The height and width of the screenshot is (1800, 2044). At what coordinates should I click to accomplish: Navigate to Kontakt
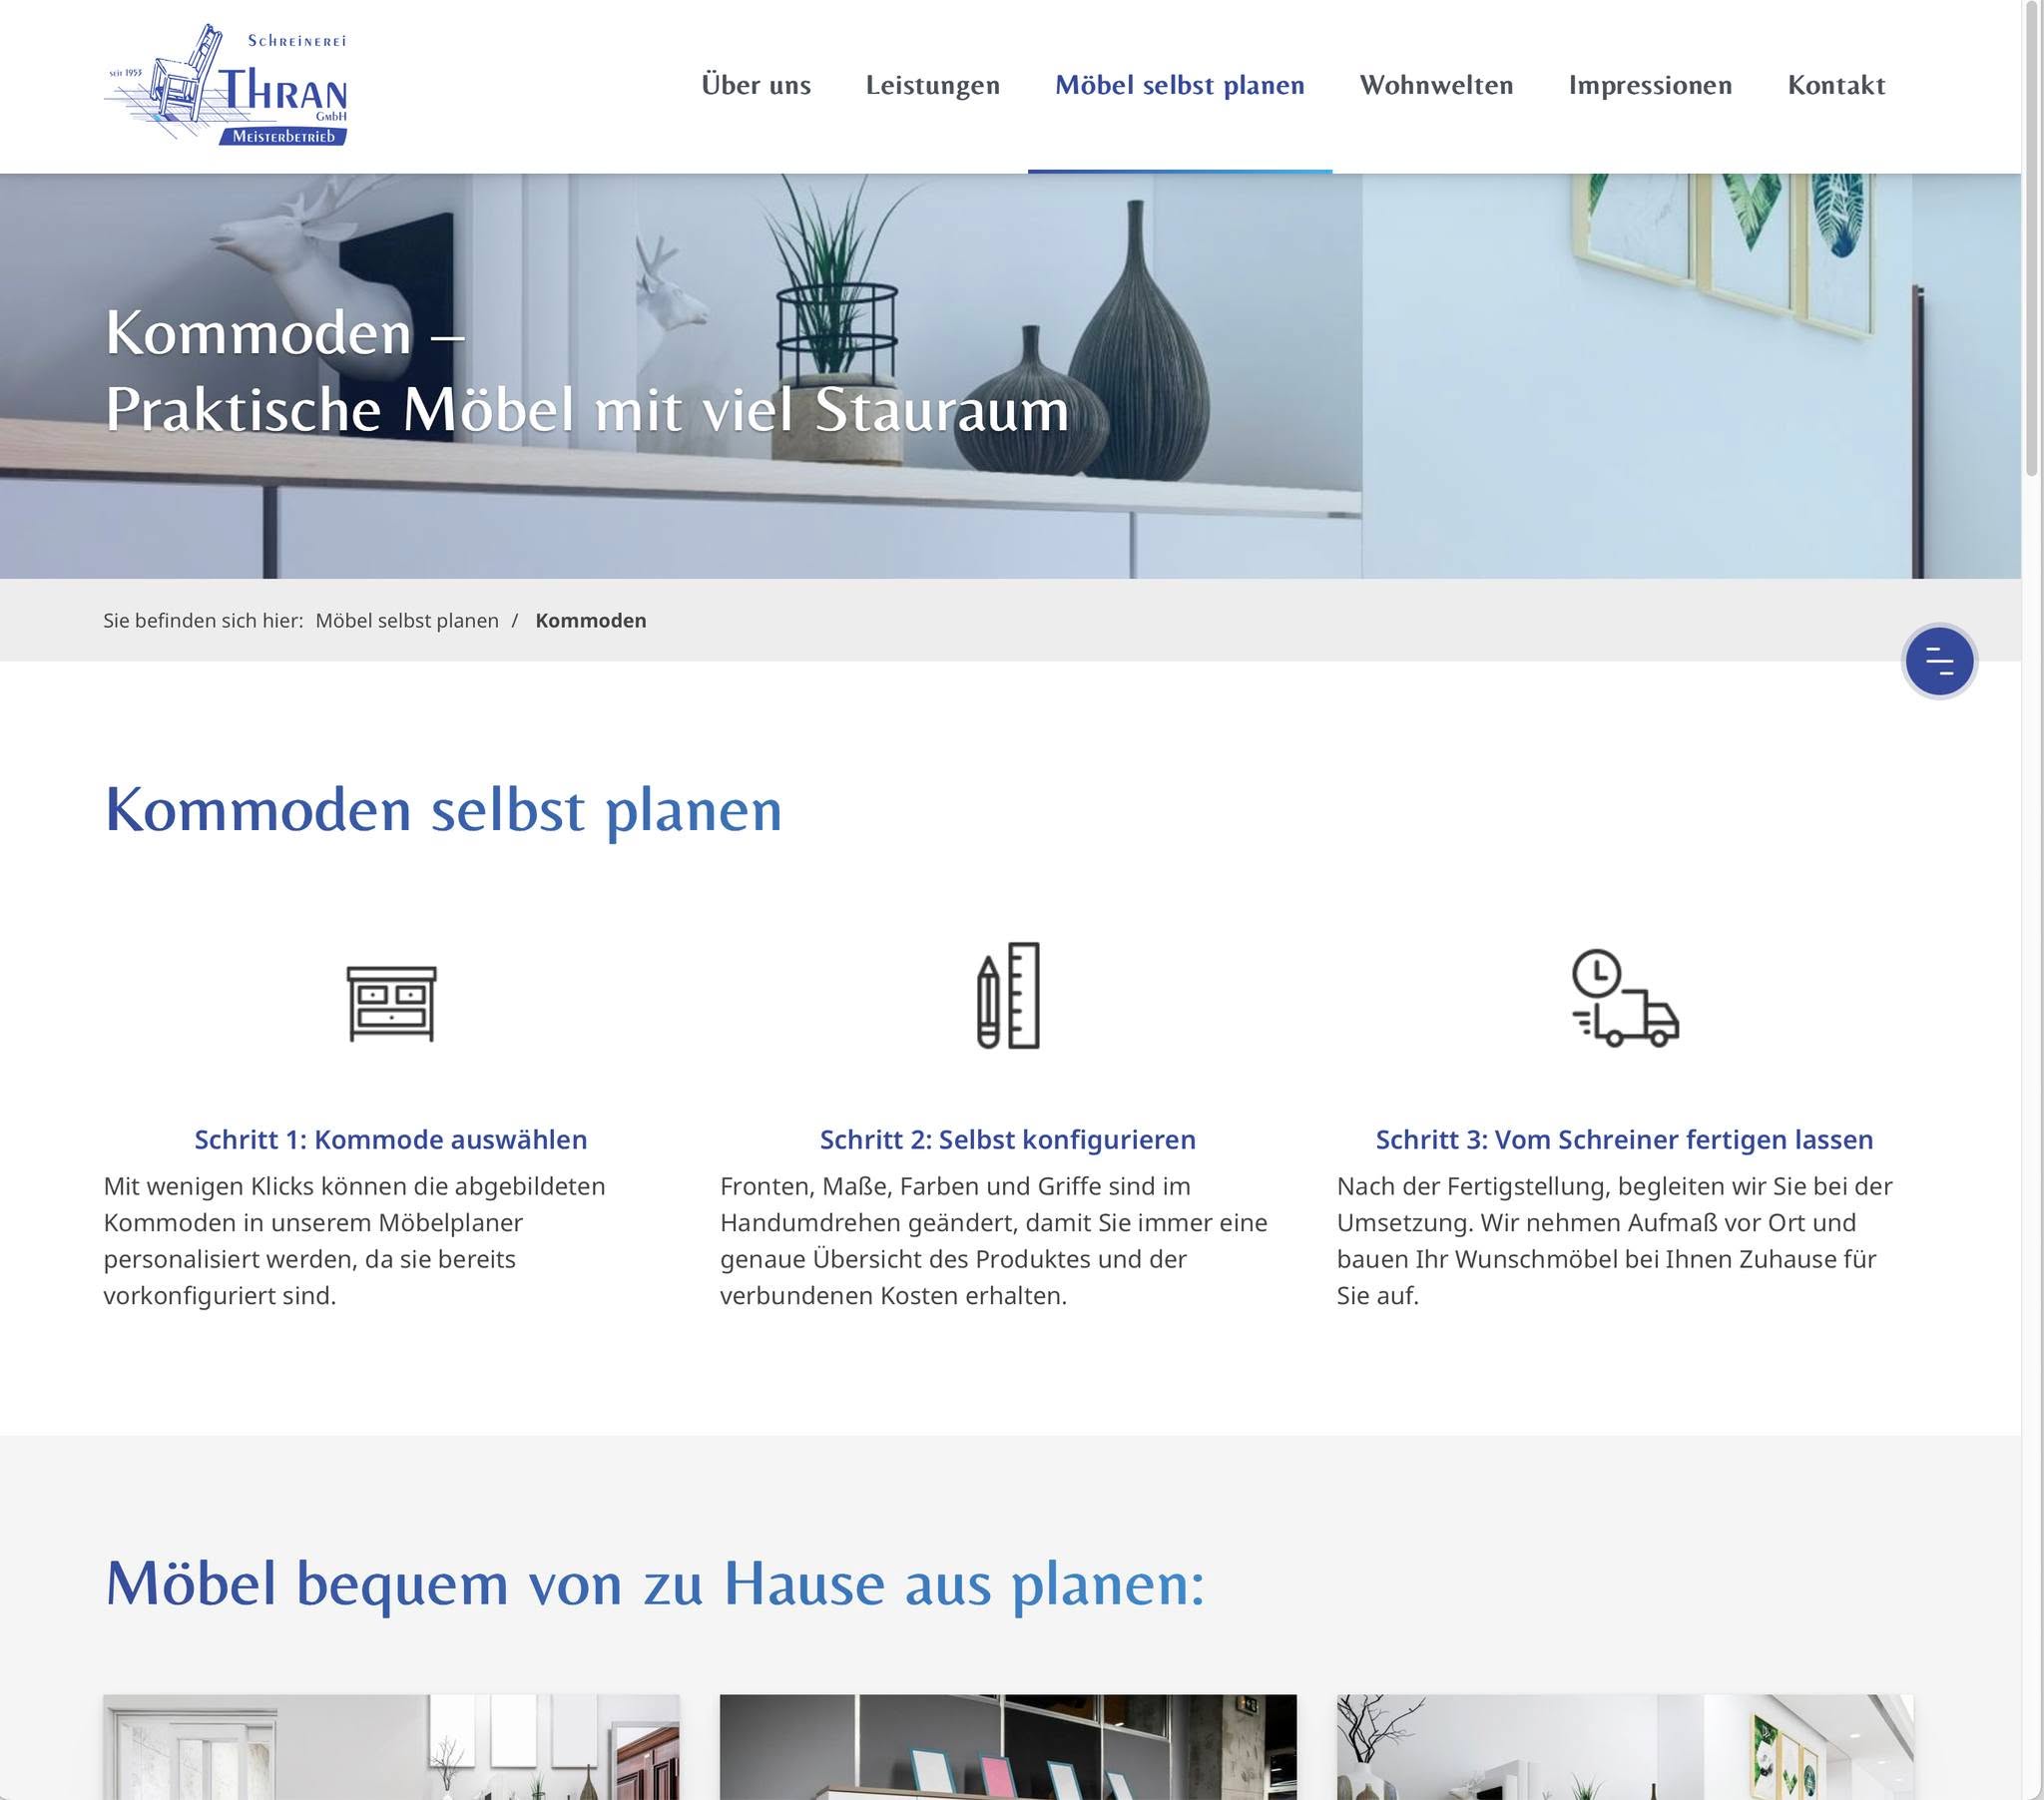pos(1835,85)
